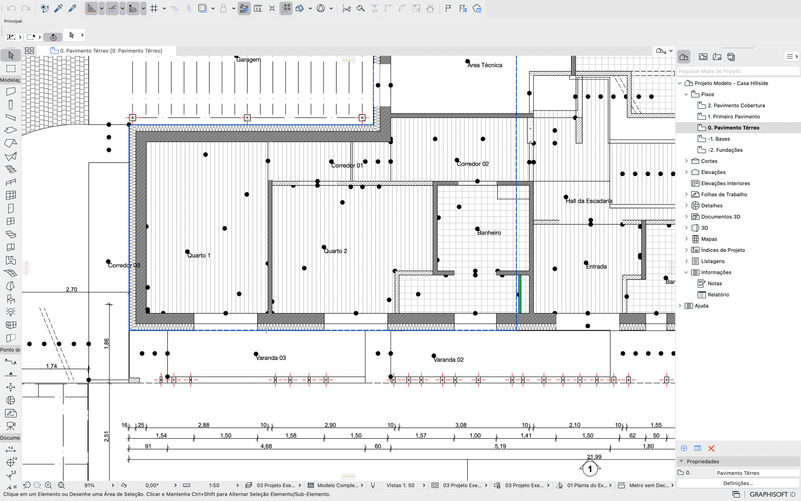Click the GRAPHISOFT ID status bar label
Image resolution: width=801 pixels, height=501 pixels.
(x=772, y=494)
